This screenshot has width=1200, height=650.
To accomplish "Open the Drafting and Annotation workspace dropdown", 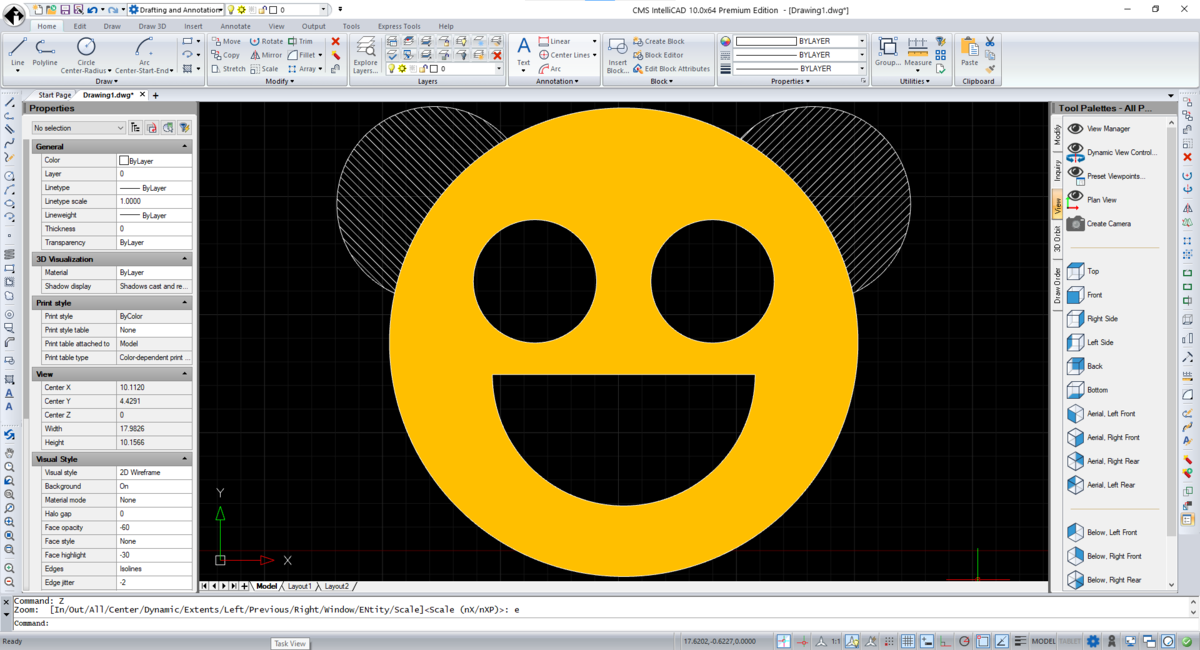I will pos(219,10).
